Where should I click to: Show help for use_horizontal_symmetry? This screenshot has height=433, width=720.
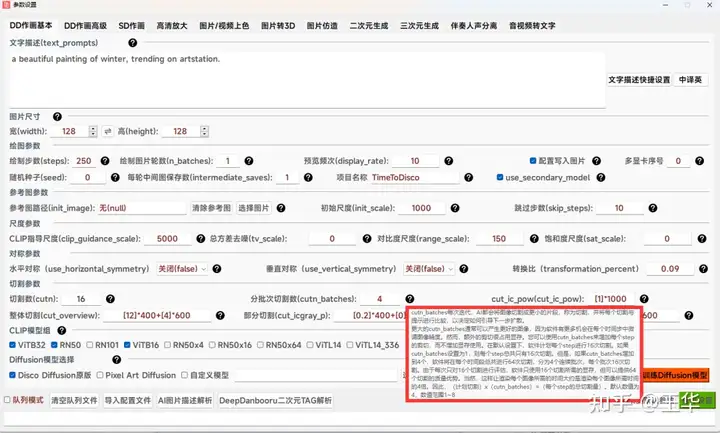click(217, 269)
